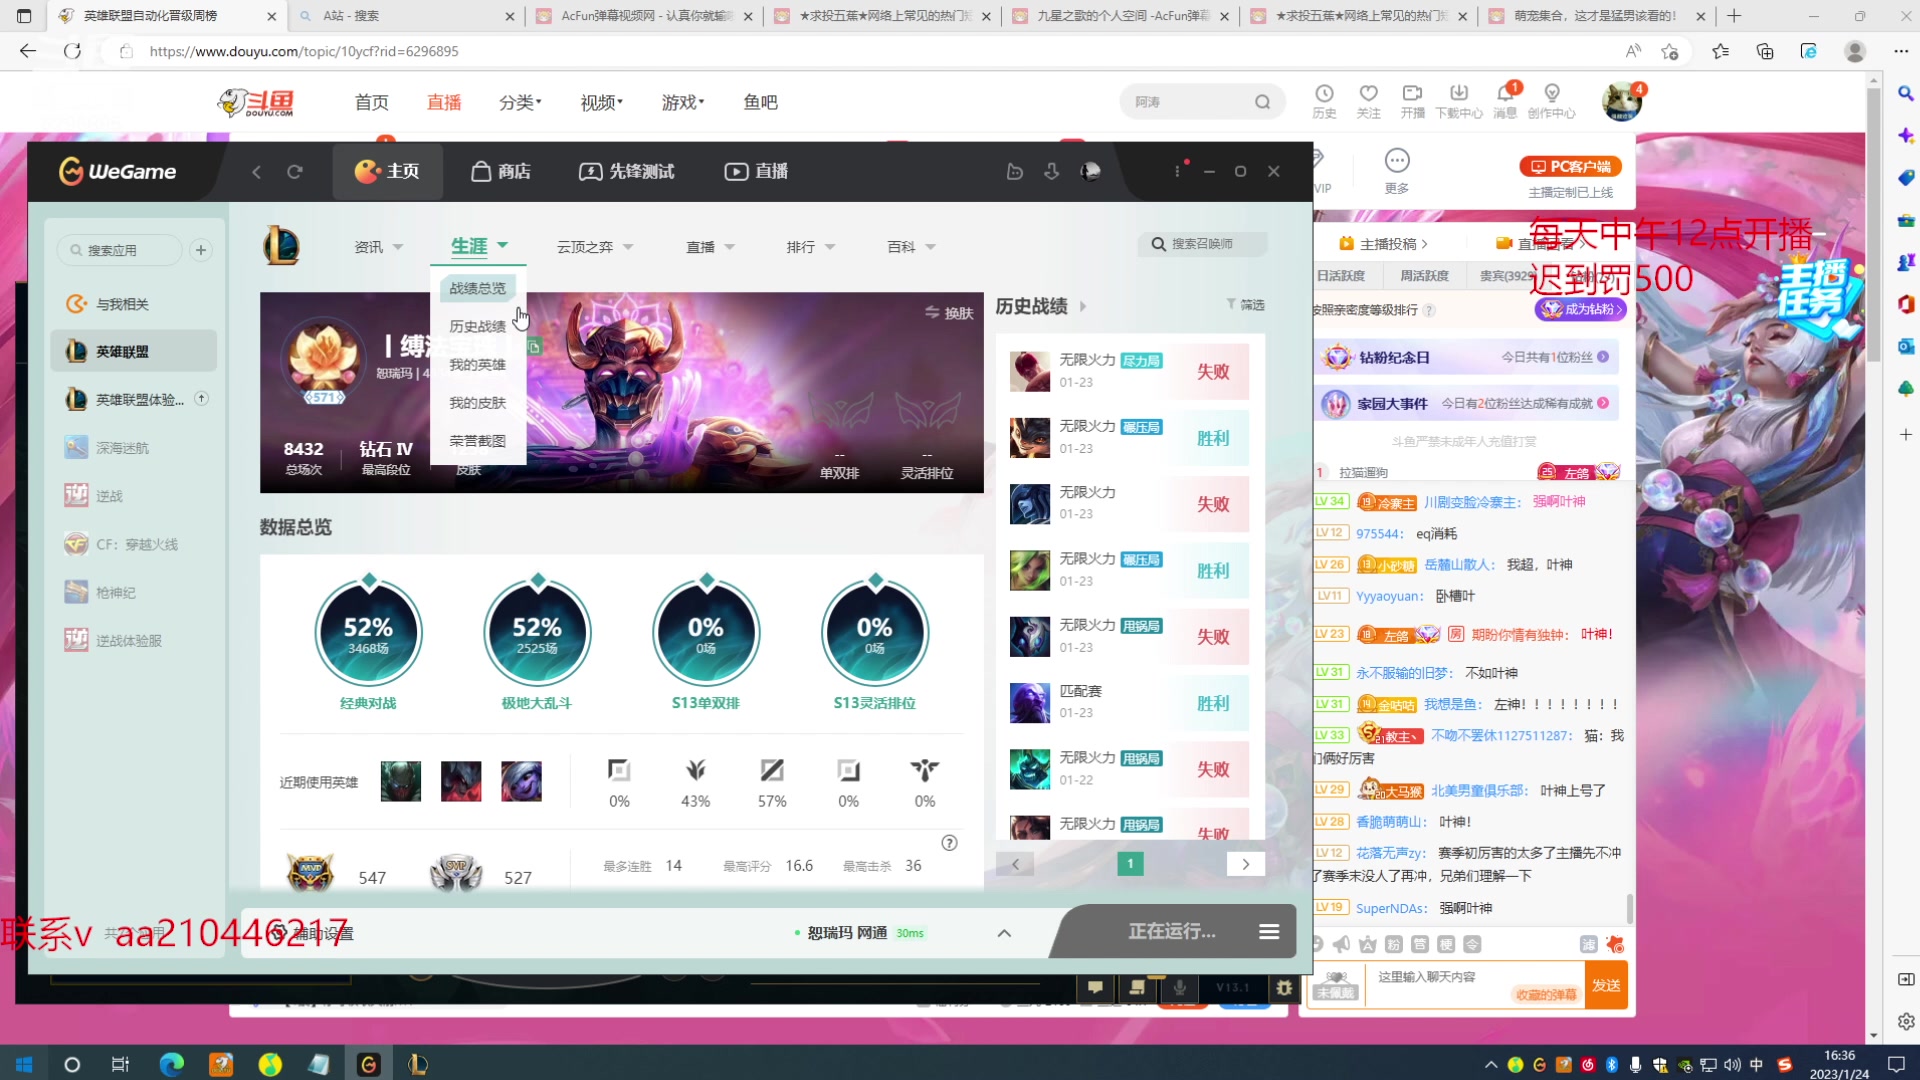Open the browser favorites star icon

click(1720, 51)
